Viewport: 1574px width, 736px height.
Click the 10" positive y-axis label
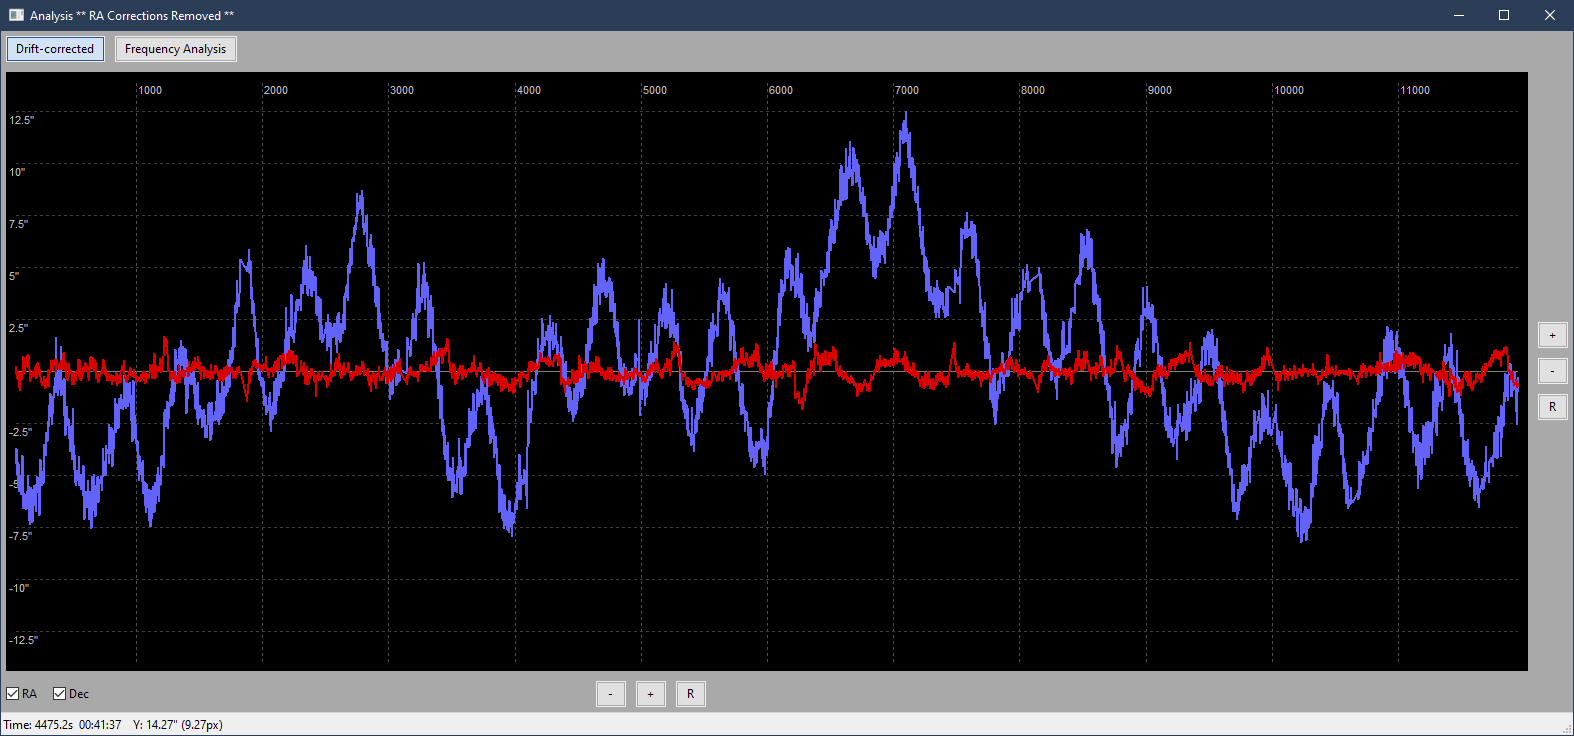[x=17, y=172]
